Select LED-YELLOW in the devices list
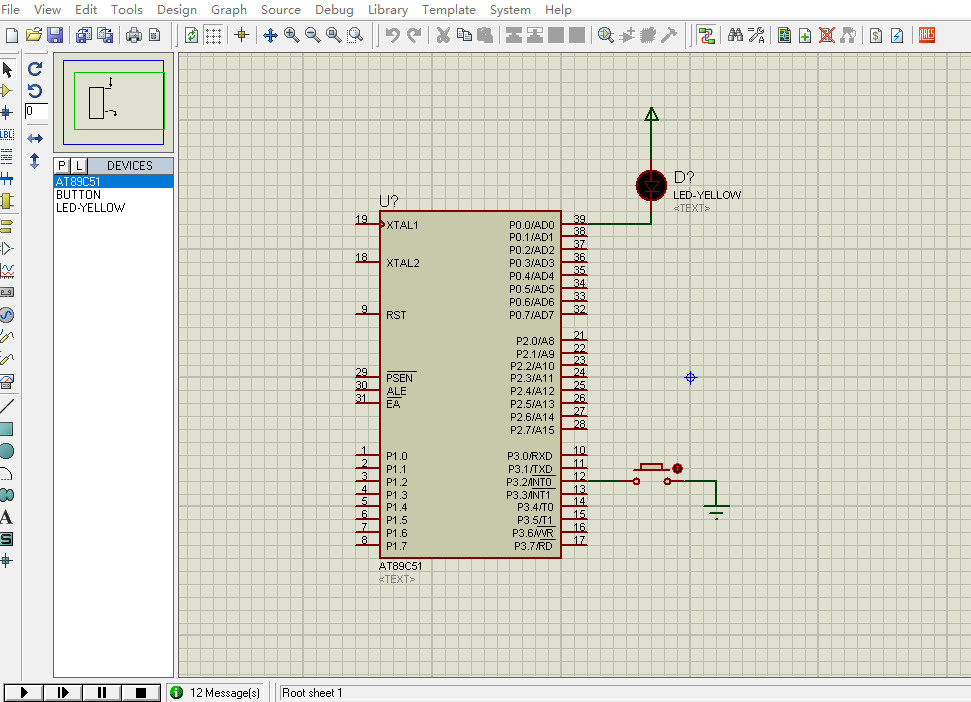 91,208
